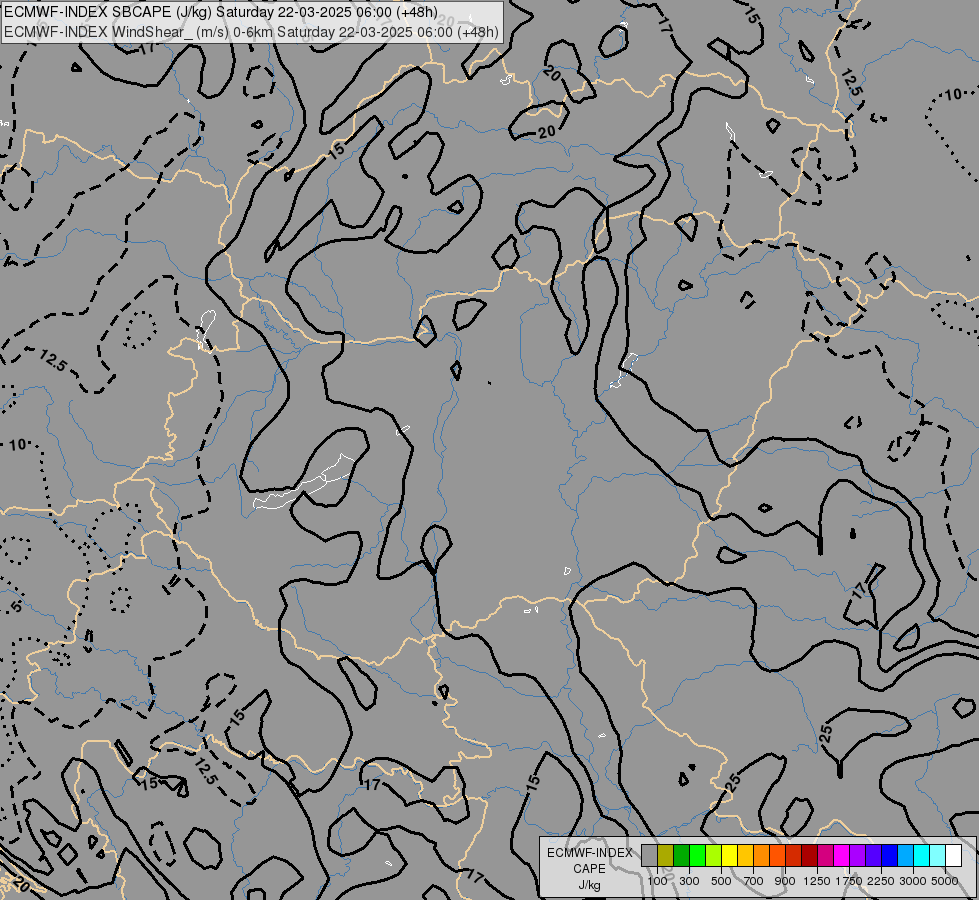The width and height of the screenshot is (979, 900).
Task: Pick the pure blue legend swatch
Action: coord(889,856)
